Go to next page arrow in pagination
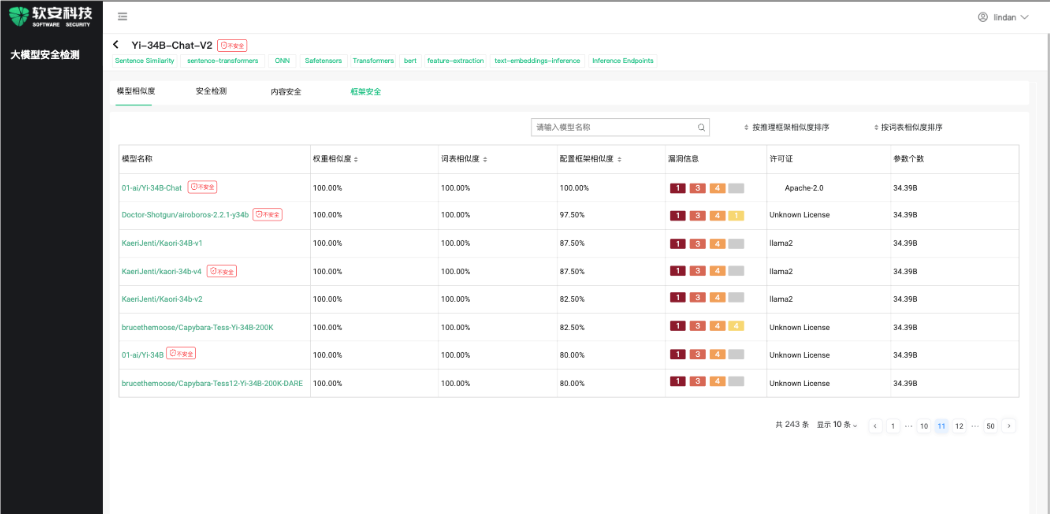This screenshot has width=1050, height=514. point(1008,426)
